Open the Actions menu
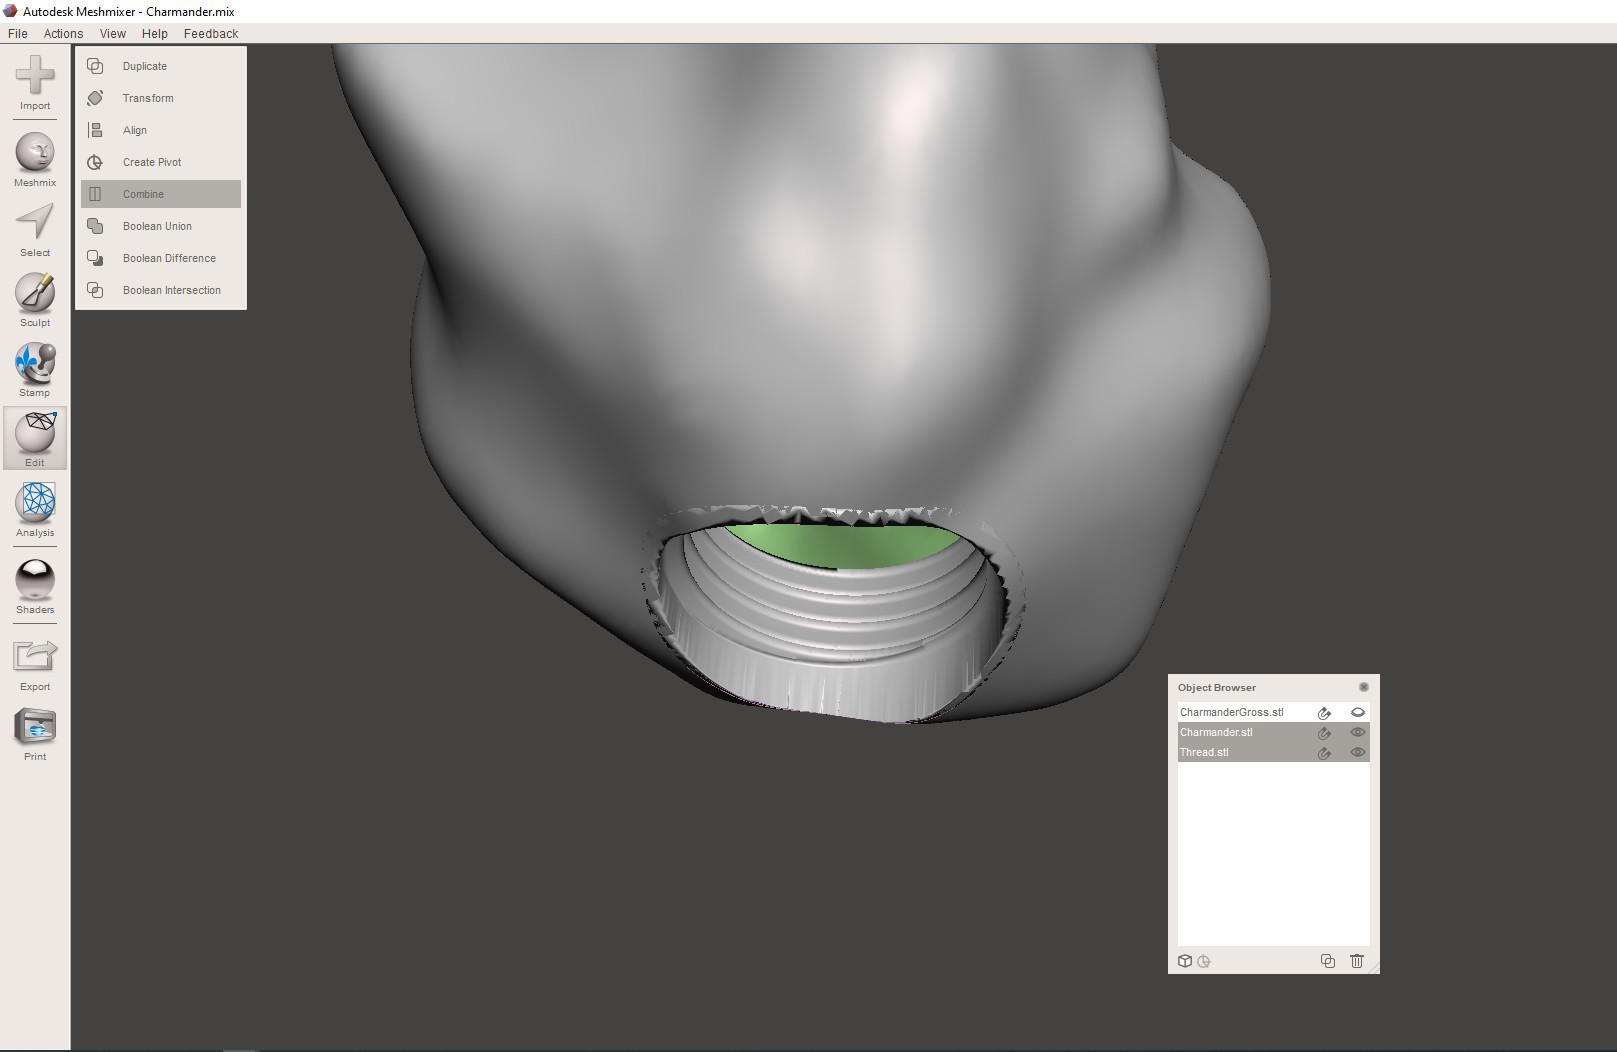This screenshot has width=1617, height=1052. [63, 33]
